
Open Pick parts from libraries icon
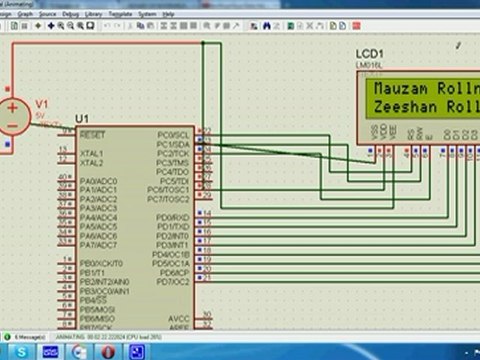tap(207, 26)
